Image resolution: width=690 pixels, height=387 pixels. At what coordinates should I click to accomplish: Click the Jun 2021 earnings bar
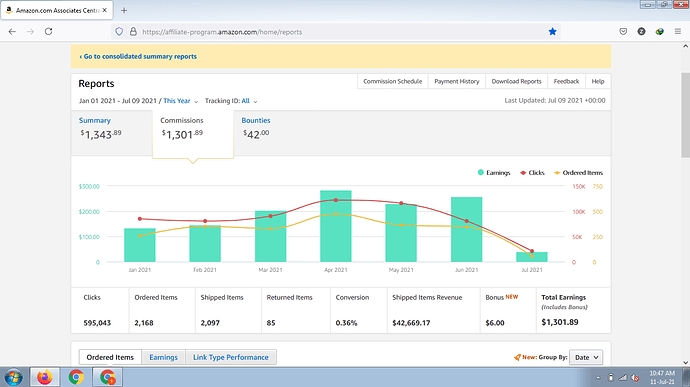(466, 229)
